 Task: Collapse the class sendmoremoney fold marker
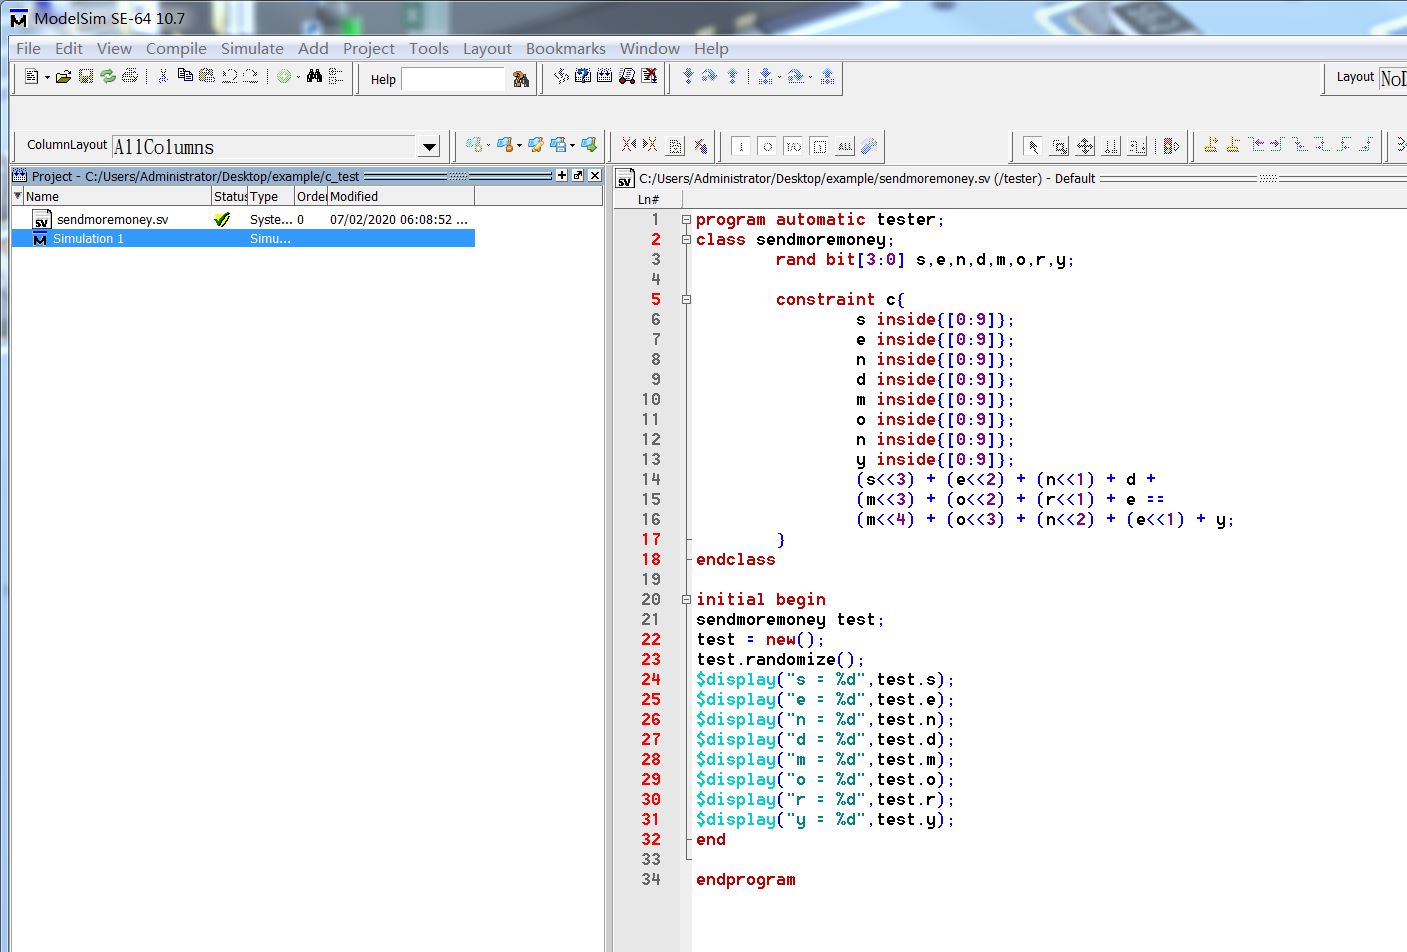click(686, 239)
